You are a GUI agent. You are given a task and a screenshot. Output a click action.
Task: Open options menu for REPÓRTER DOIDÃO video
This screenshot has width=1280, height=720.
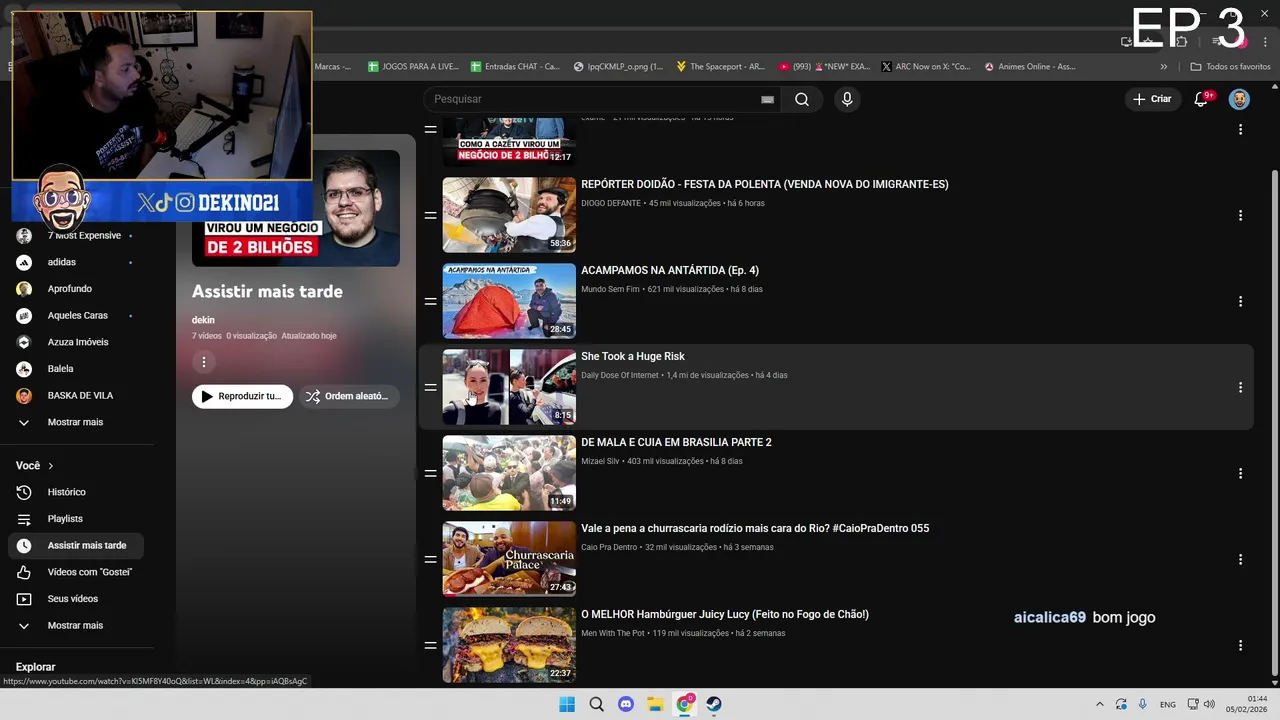pyautogui.click(x=1240, y=215)
